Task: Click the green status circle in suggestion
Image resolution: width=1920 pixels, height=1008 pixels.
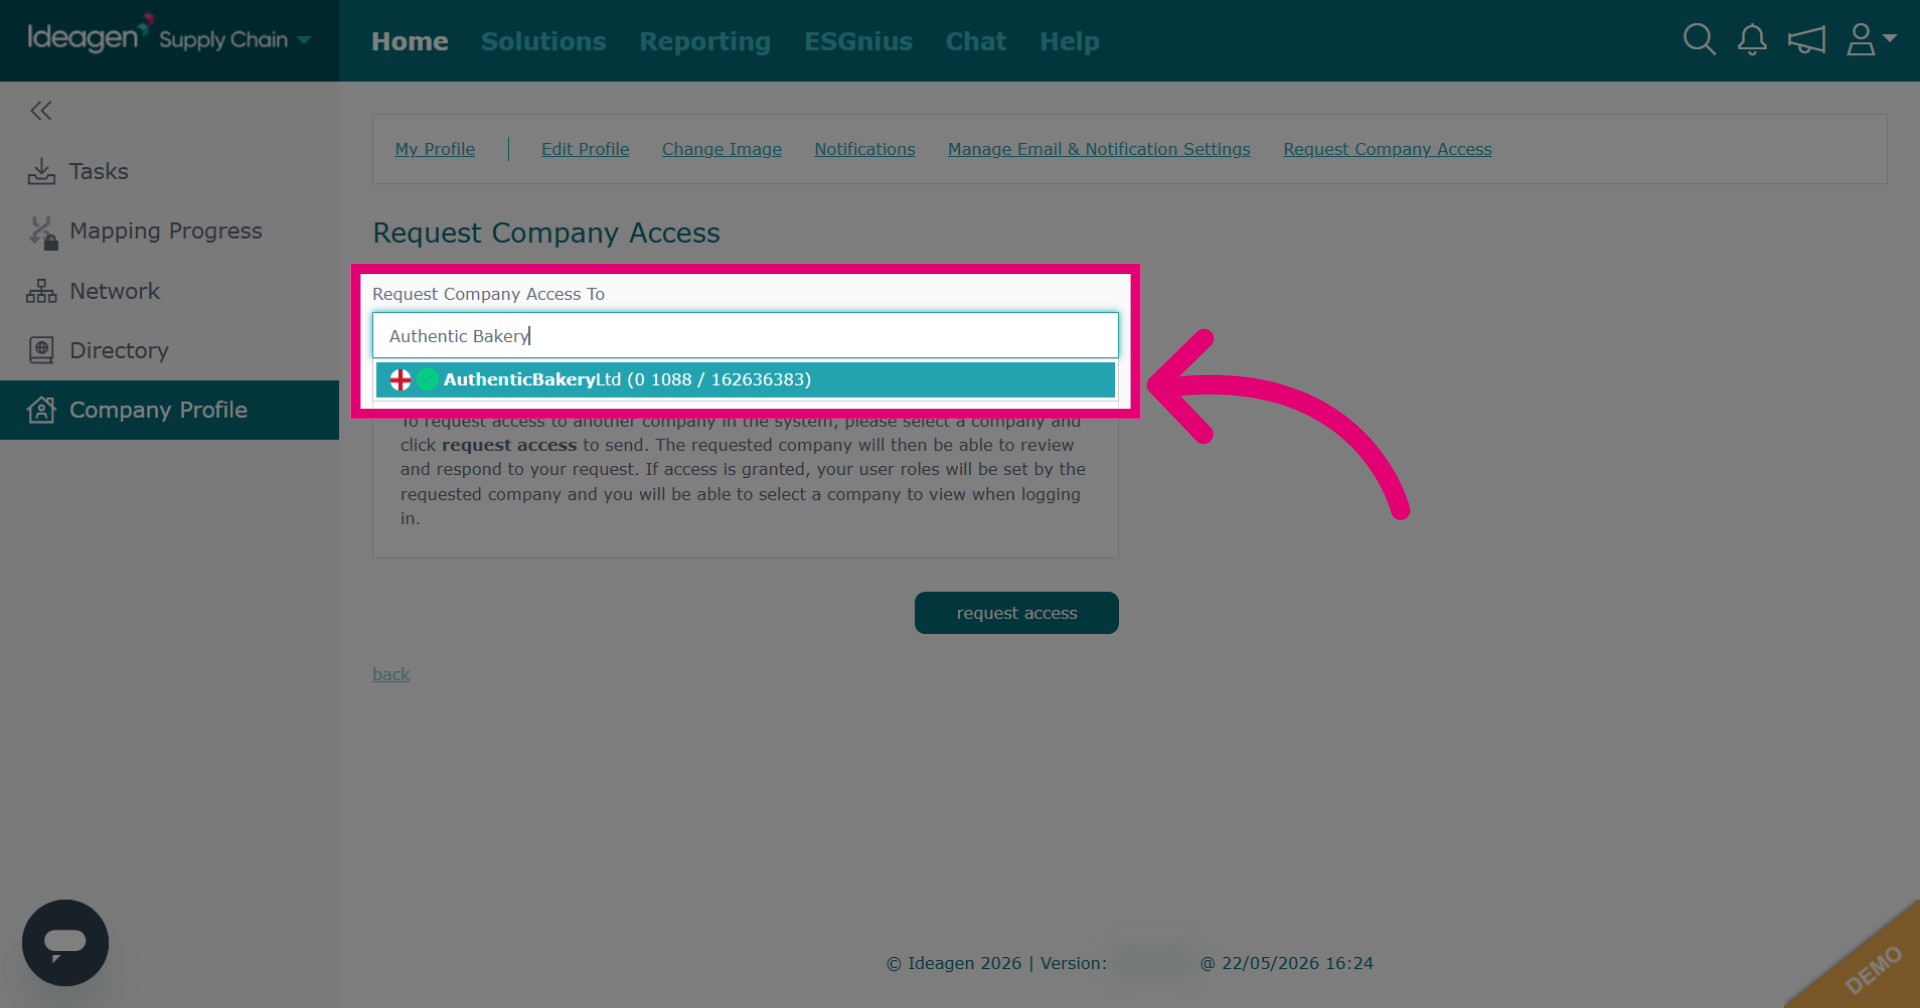Action: (x=428, y=380)
